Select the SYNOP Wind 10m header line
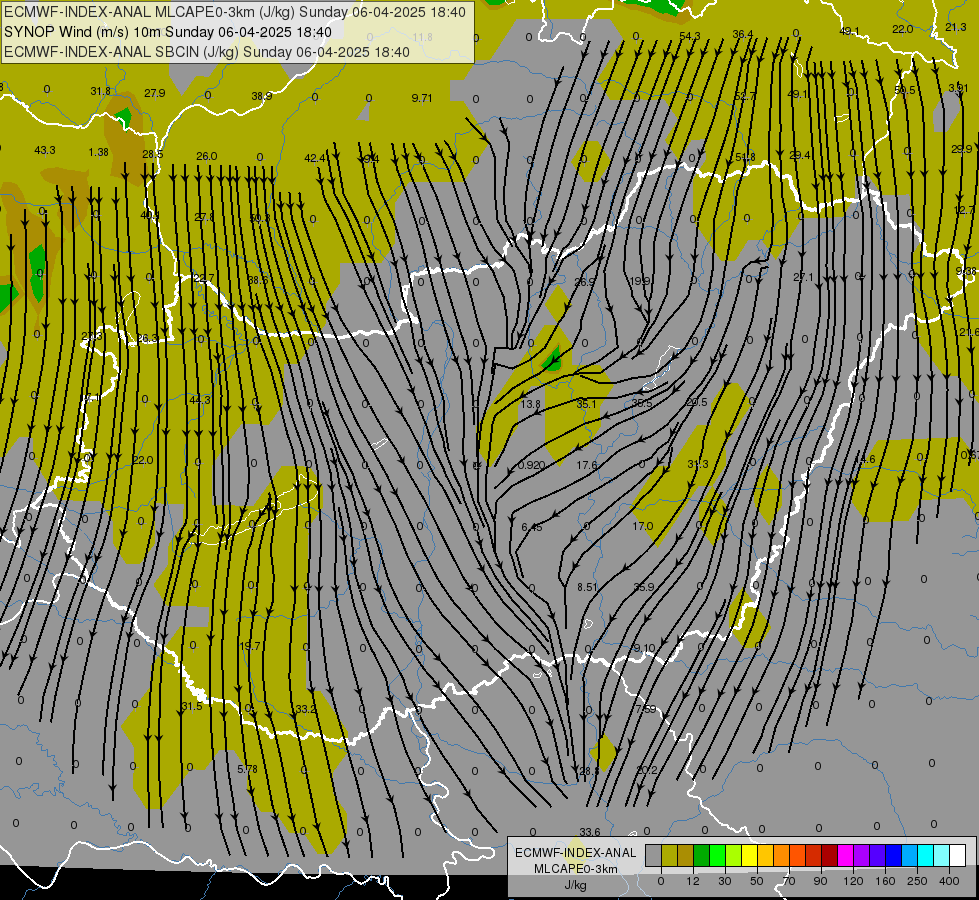The width and height of the screenshot is (979, 900). (x=168, y=32)
